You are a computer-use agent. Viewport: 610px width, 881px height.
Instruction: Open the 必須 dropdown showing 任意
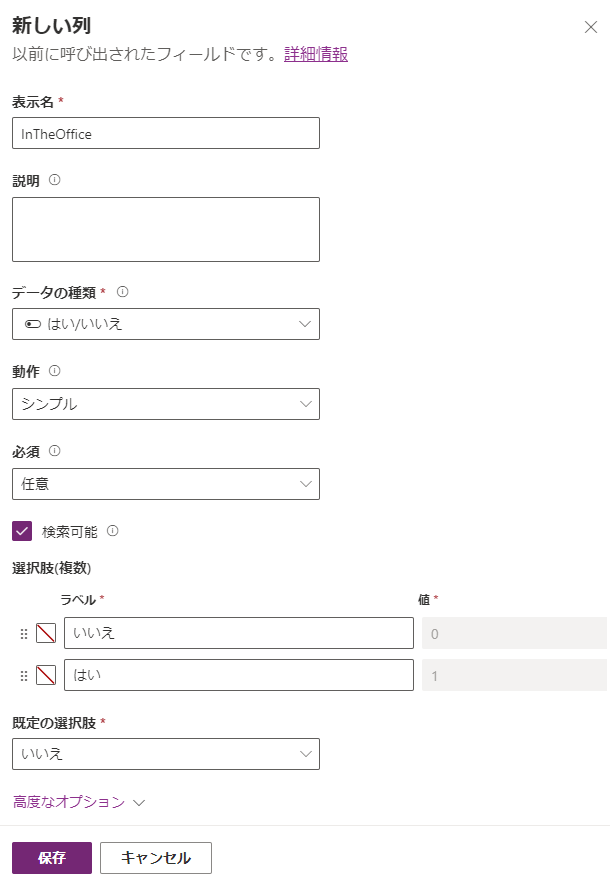coord(166,484)
